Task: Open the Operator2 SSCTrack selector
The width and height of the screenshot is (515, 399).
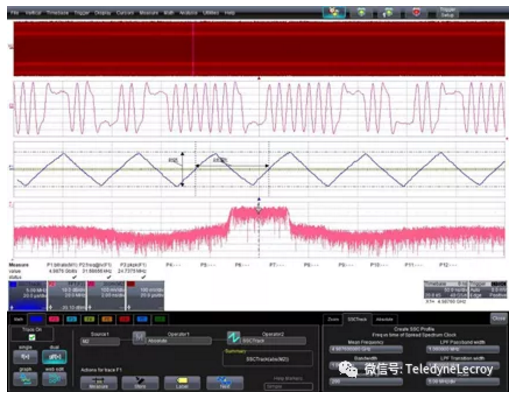Action: pos(273,341)
